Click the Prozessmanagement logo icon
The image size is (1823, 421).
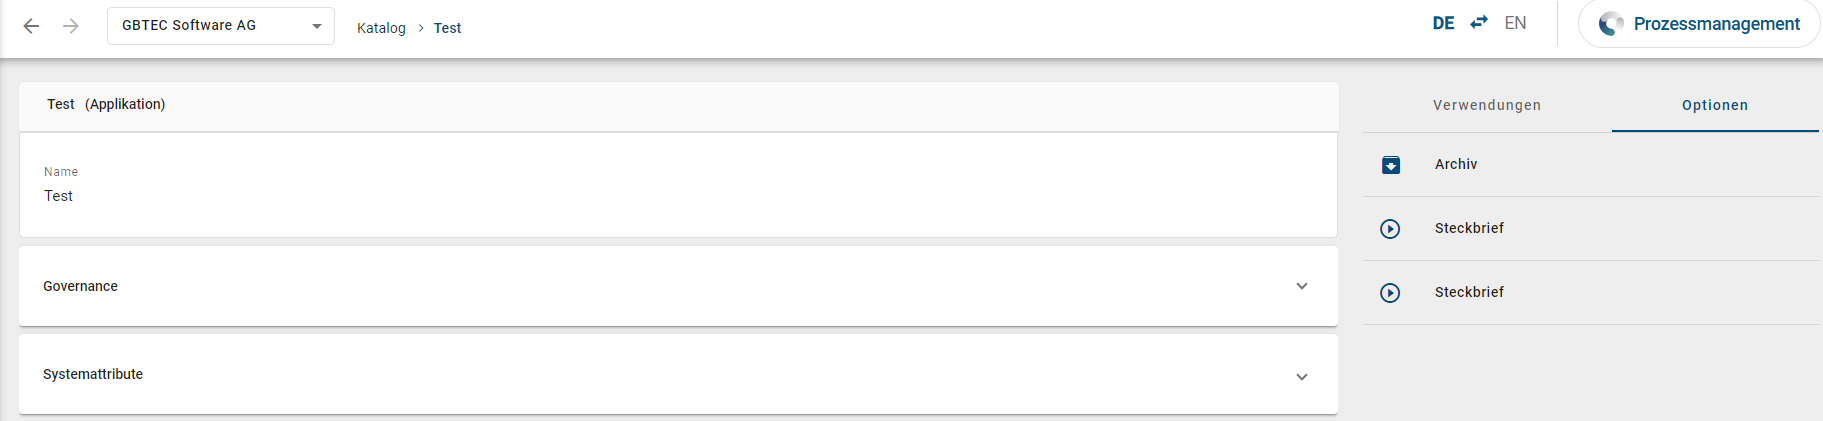(1611, 24)
